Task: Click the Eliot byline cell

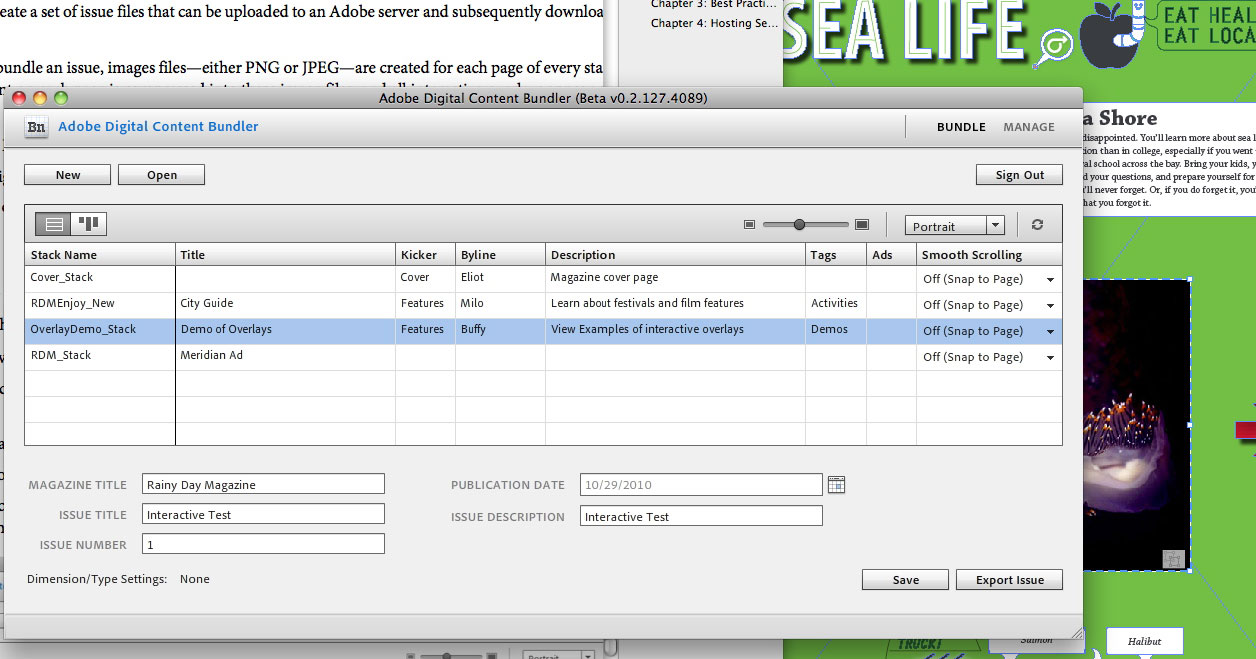Action: [x=500, y=277]
